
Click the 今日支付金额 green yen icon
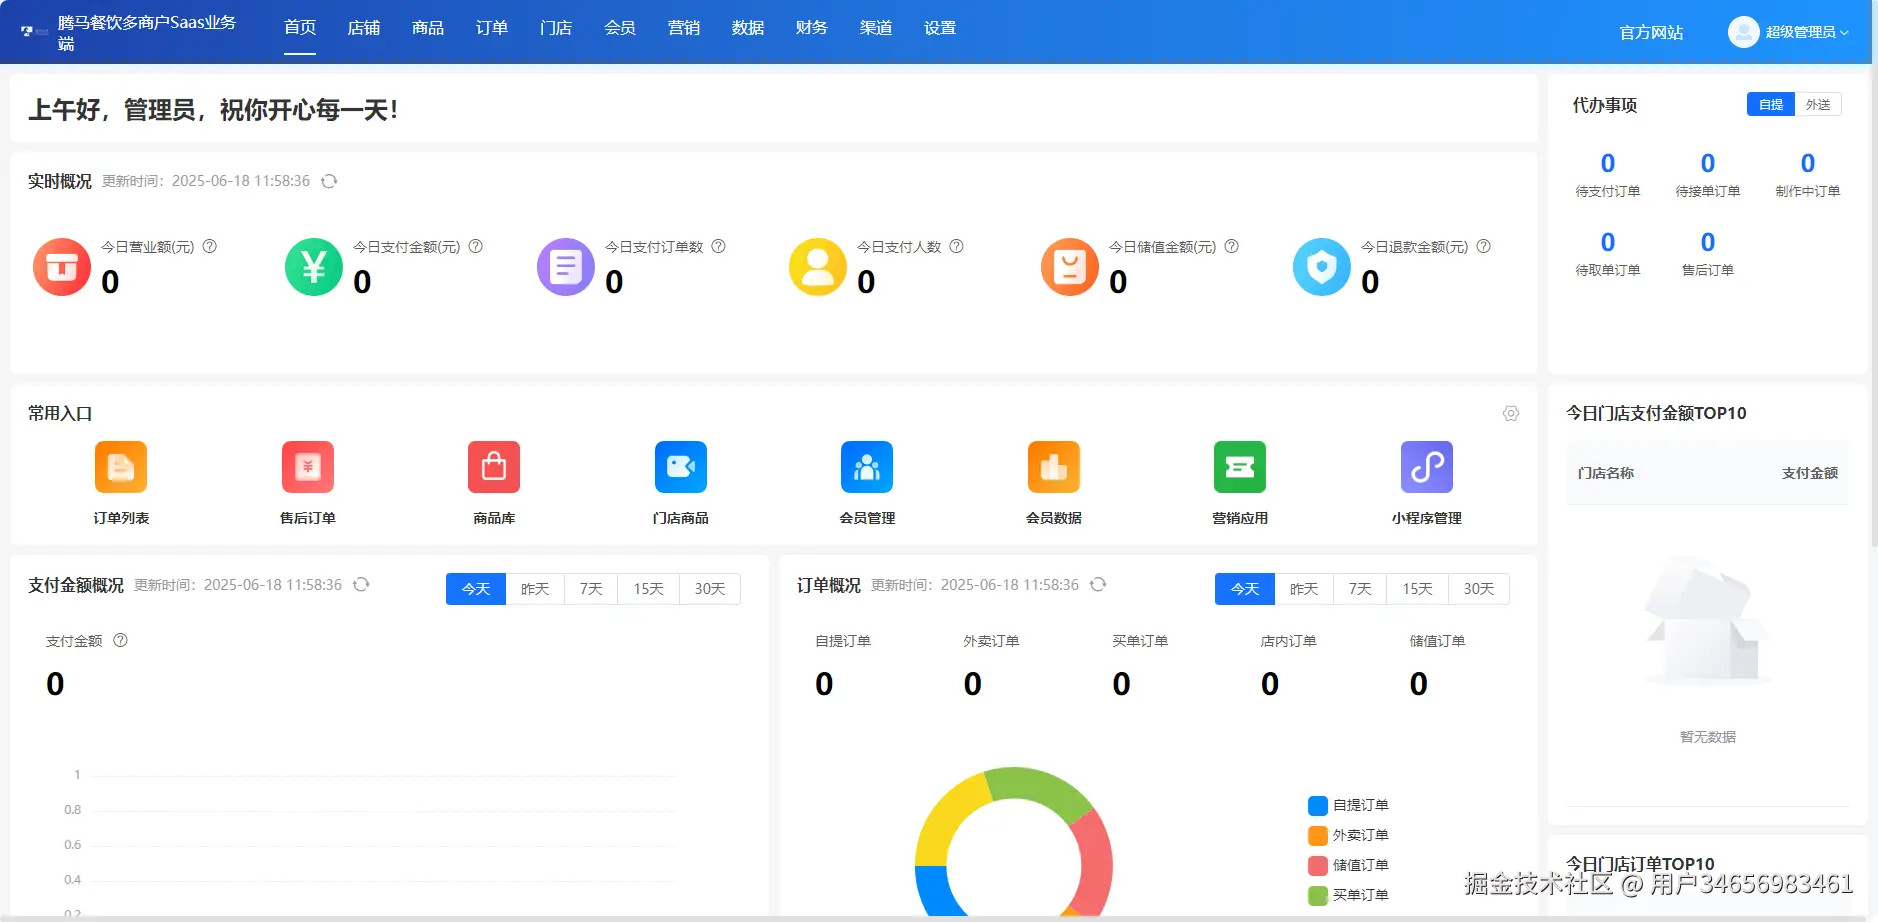pyautogui.click(x=314, y=267)
